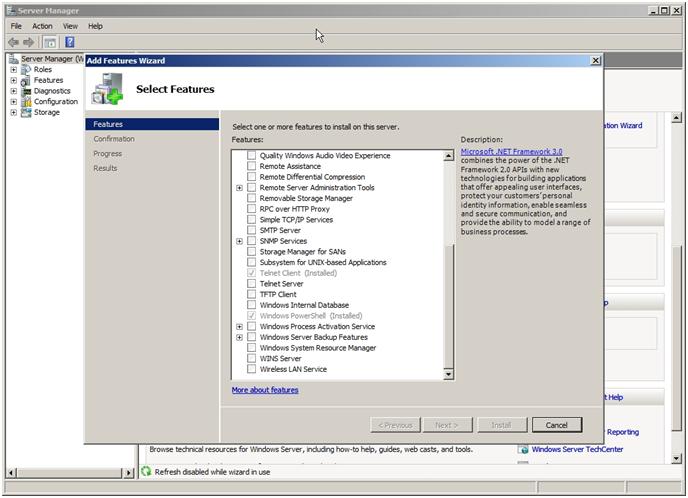This screenshot has width=688, height=498.
Task: Check the Remote Assistance feature
Action: 251,166
